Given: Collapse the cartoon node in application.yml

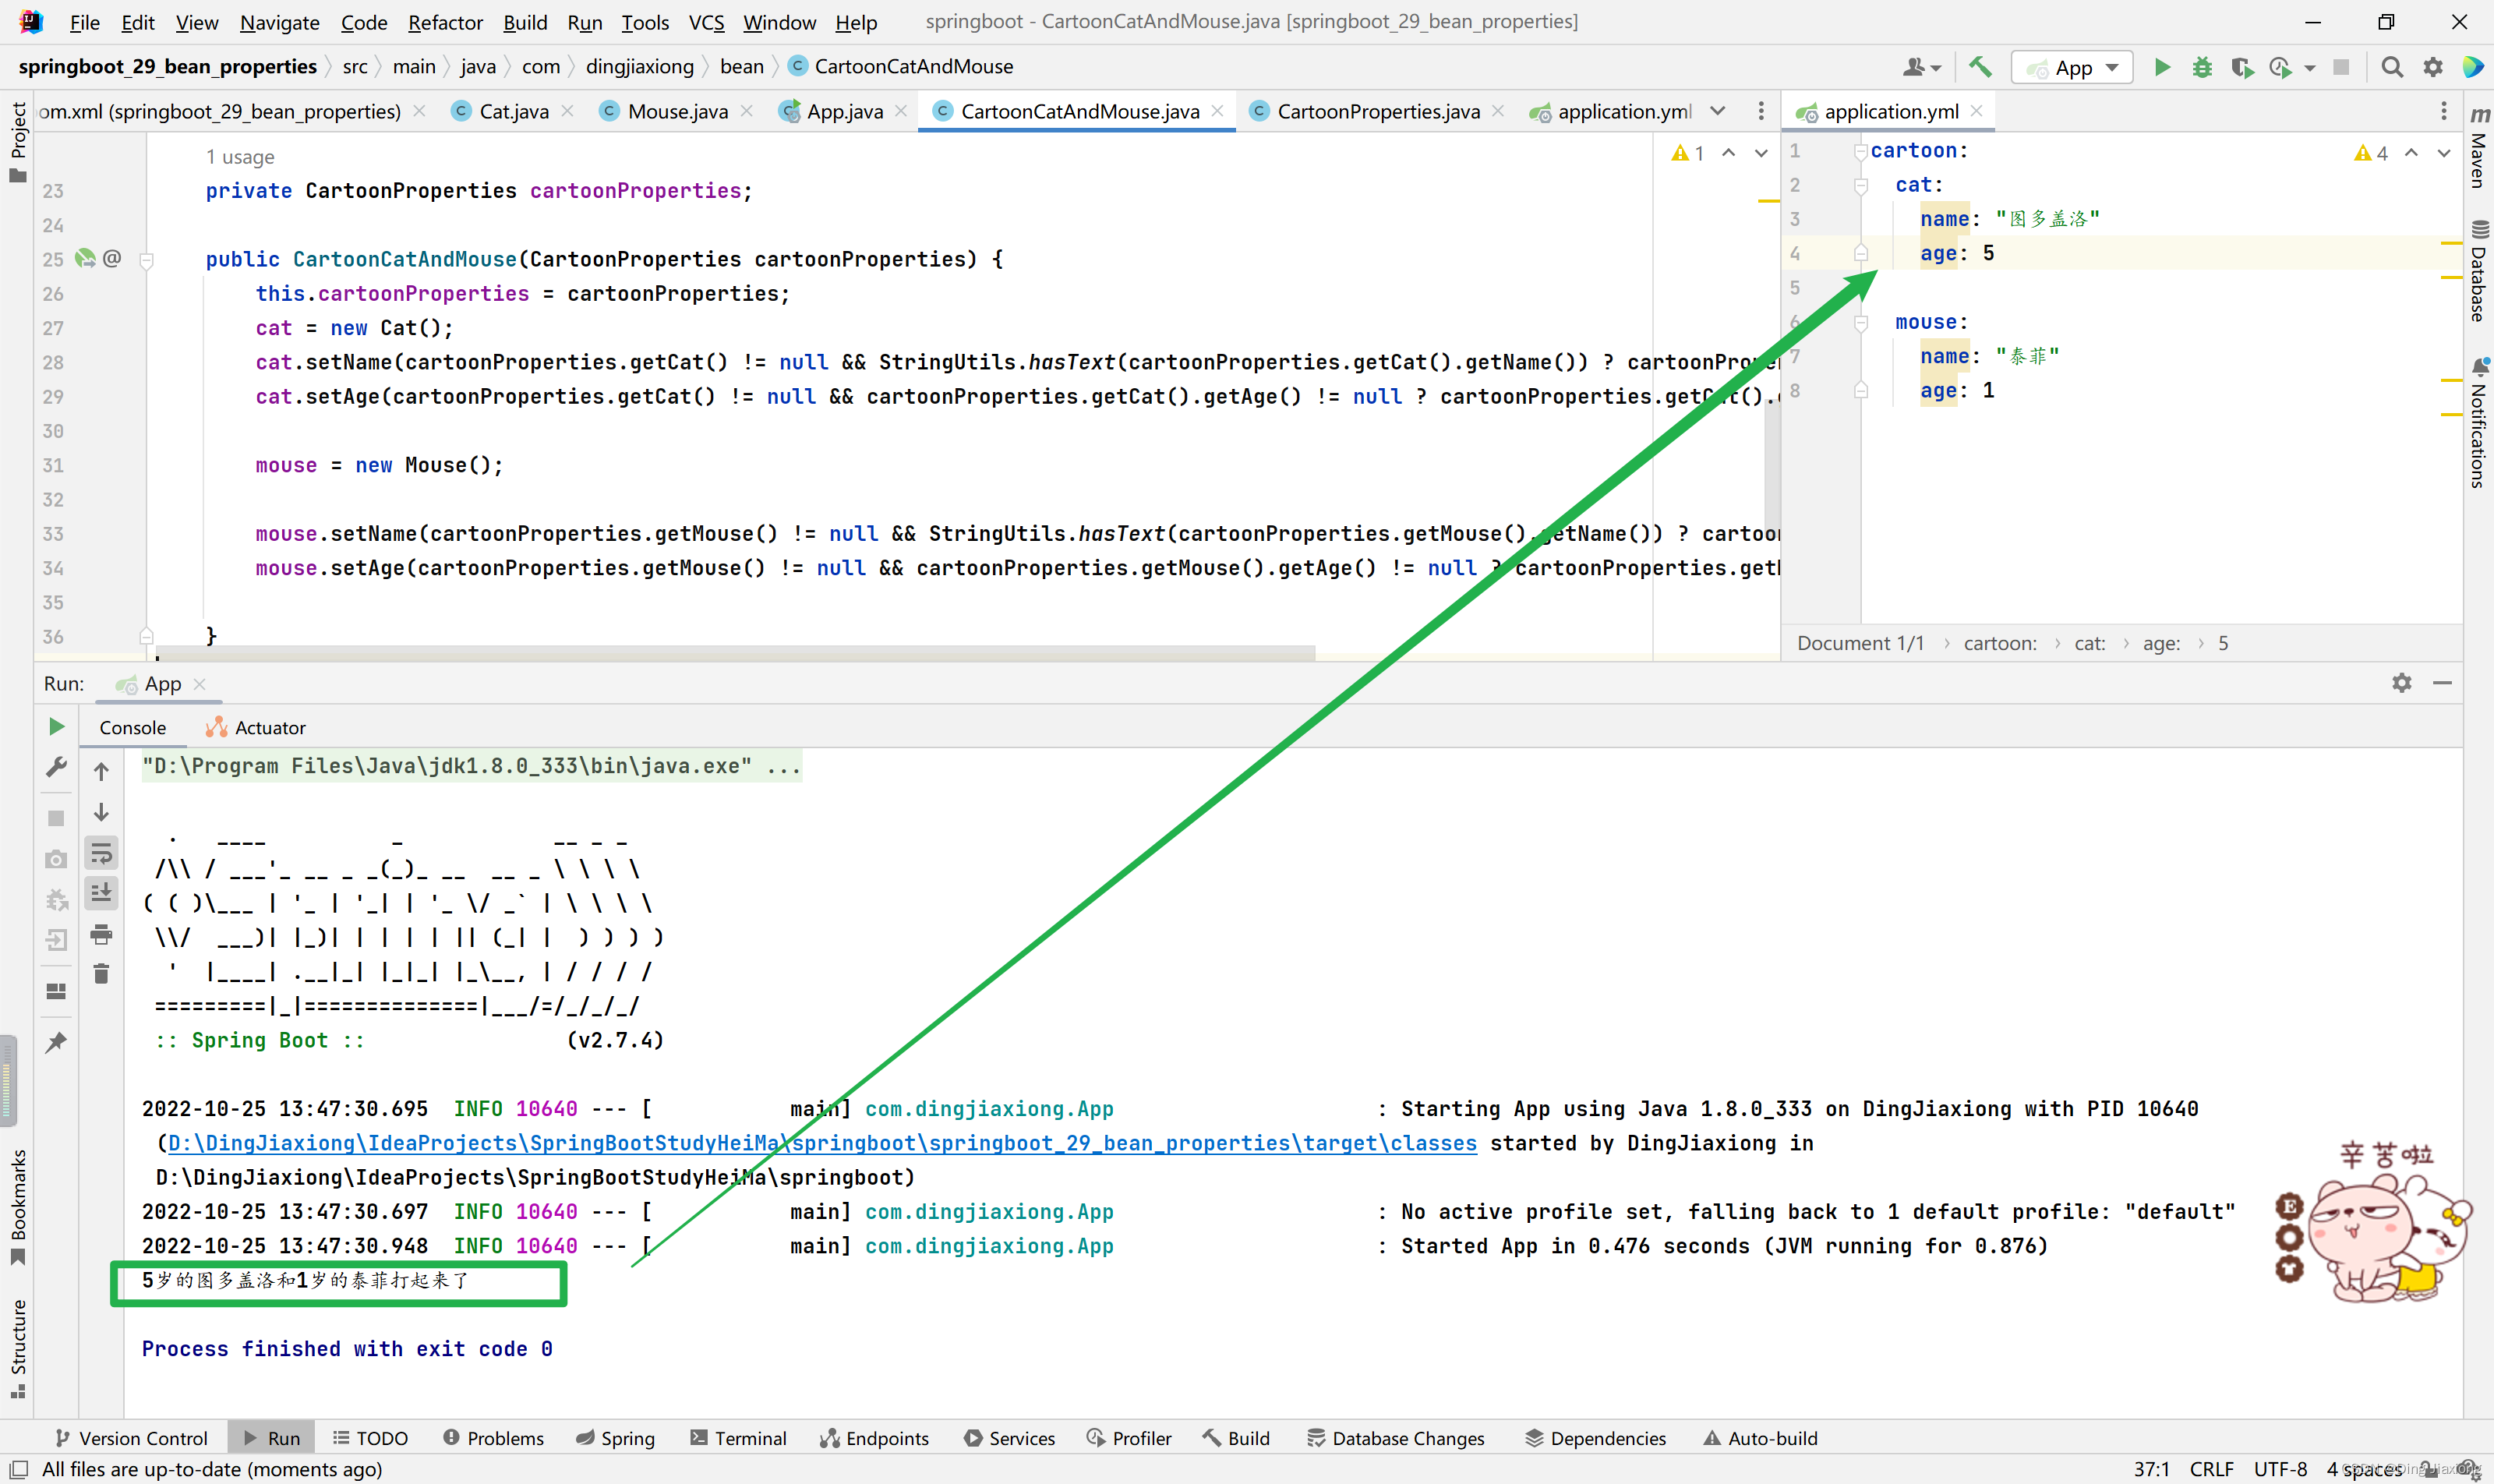Looking at the screenshot, I should click(1860, 151).
